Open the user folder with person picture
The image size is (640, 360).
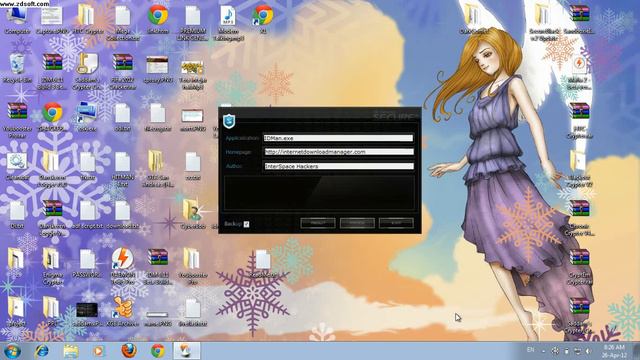pyautogui.click(x=192, y=211)
